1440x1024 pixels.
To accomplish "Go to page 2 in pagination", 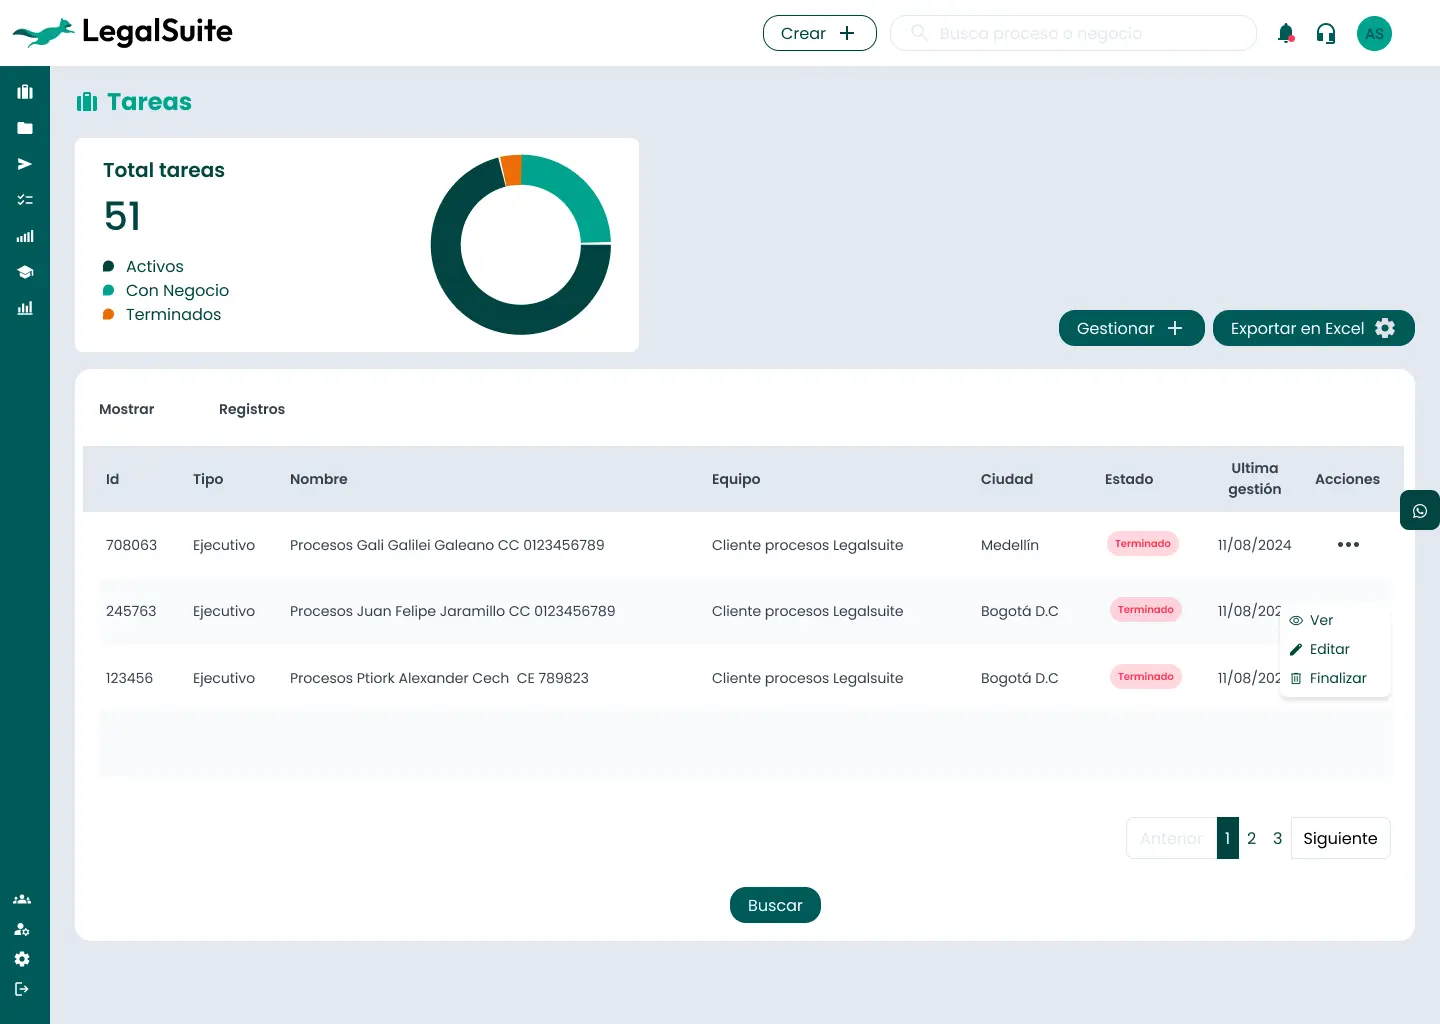I will (x=1251, y=838).
